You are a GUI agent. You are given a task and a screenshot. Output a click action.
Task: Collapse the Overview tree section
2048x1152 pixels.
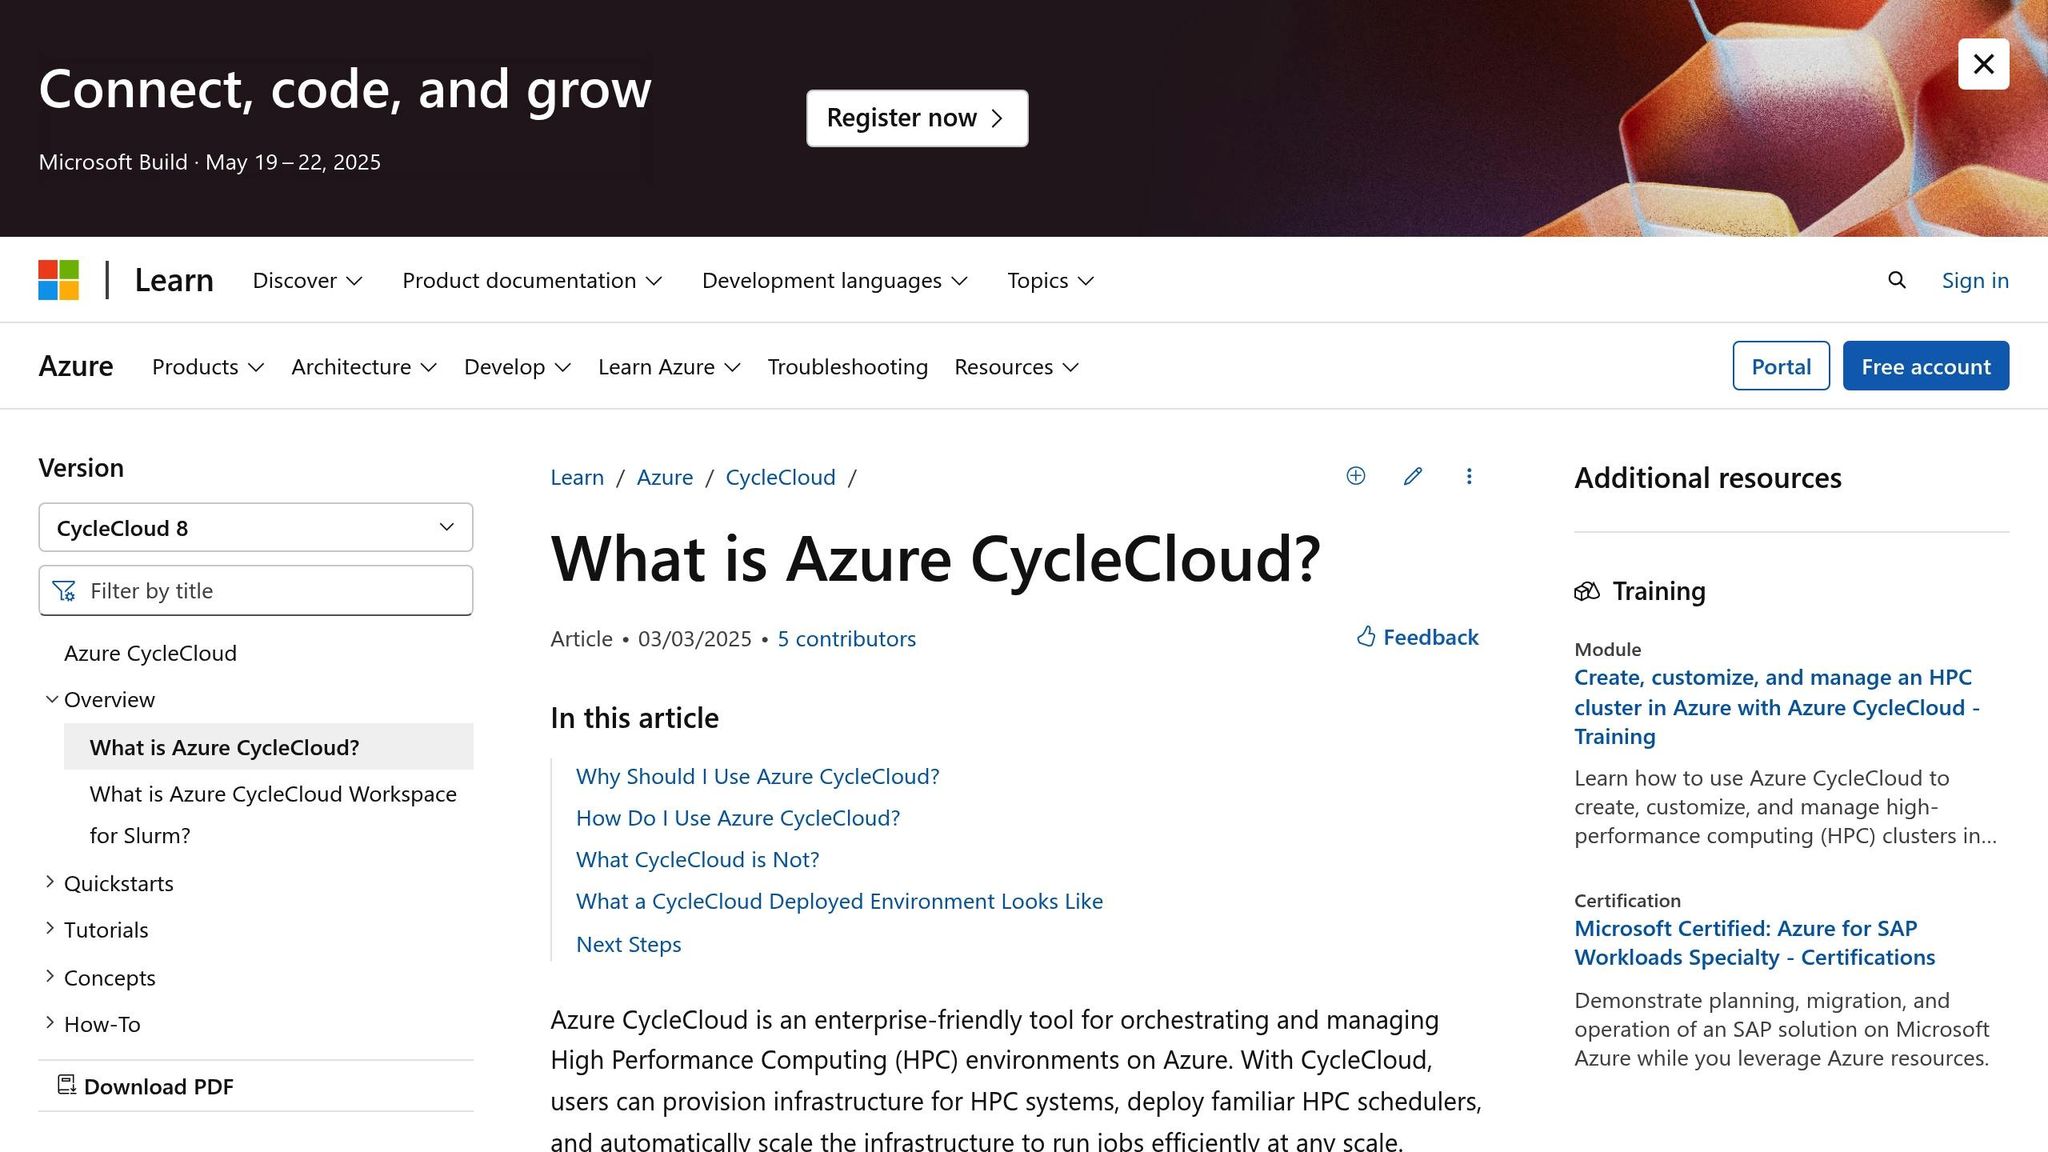pos(99,700)
